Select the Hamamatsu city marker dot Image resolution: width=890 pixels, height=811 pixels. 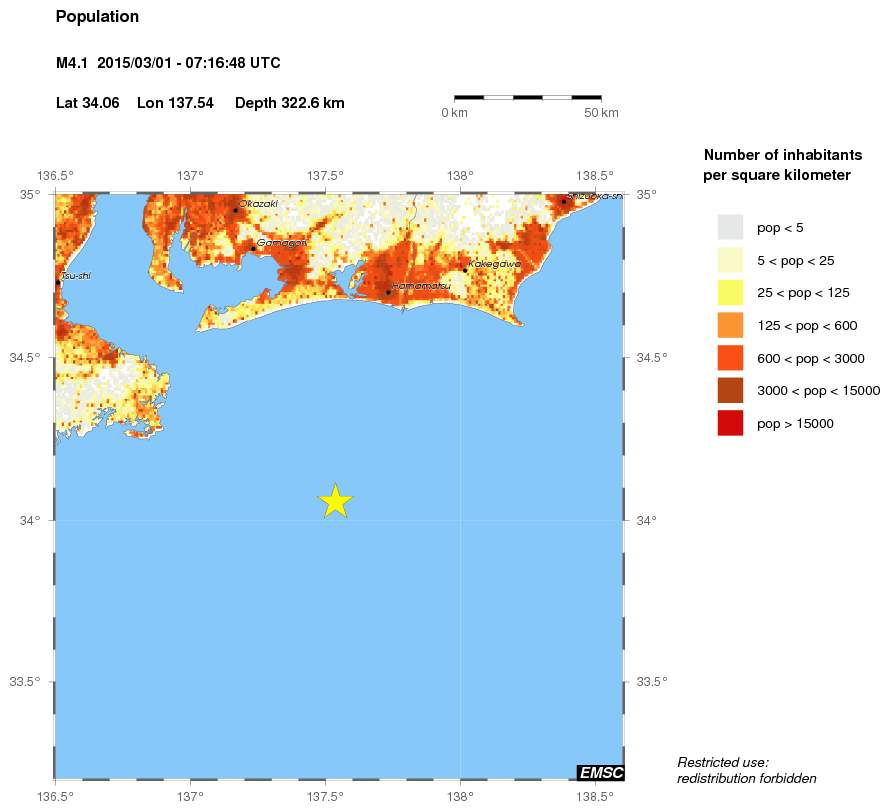coord(388,292)
